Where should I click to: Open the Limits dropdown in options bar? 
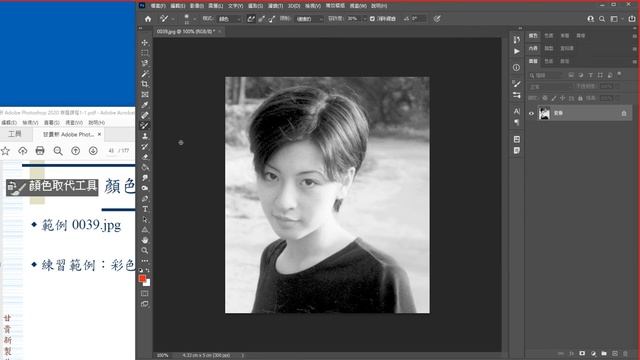tap(309, 19)
